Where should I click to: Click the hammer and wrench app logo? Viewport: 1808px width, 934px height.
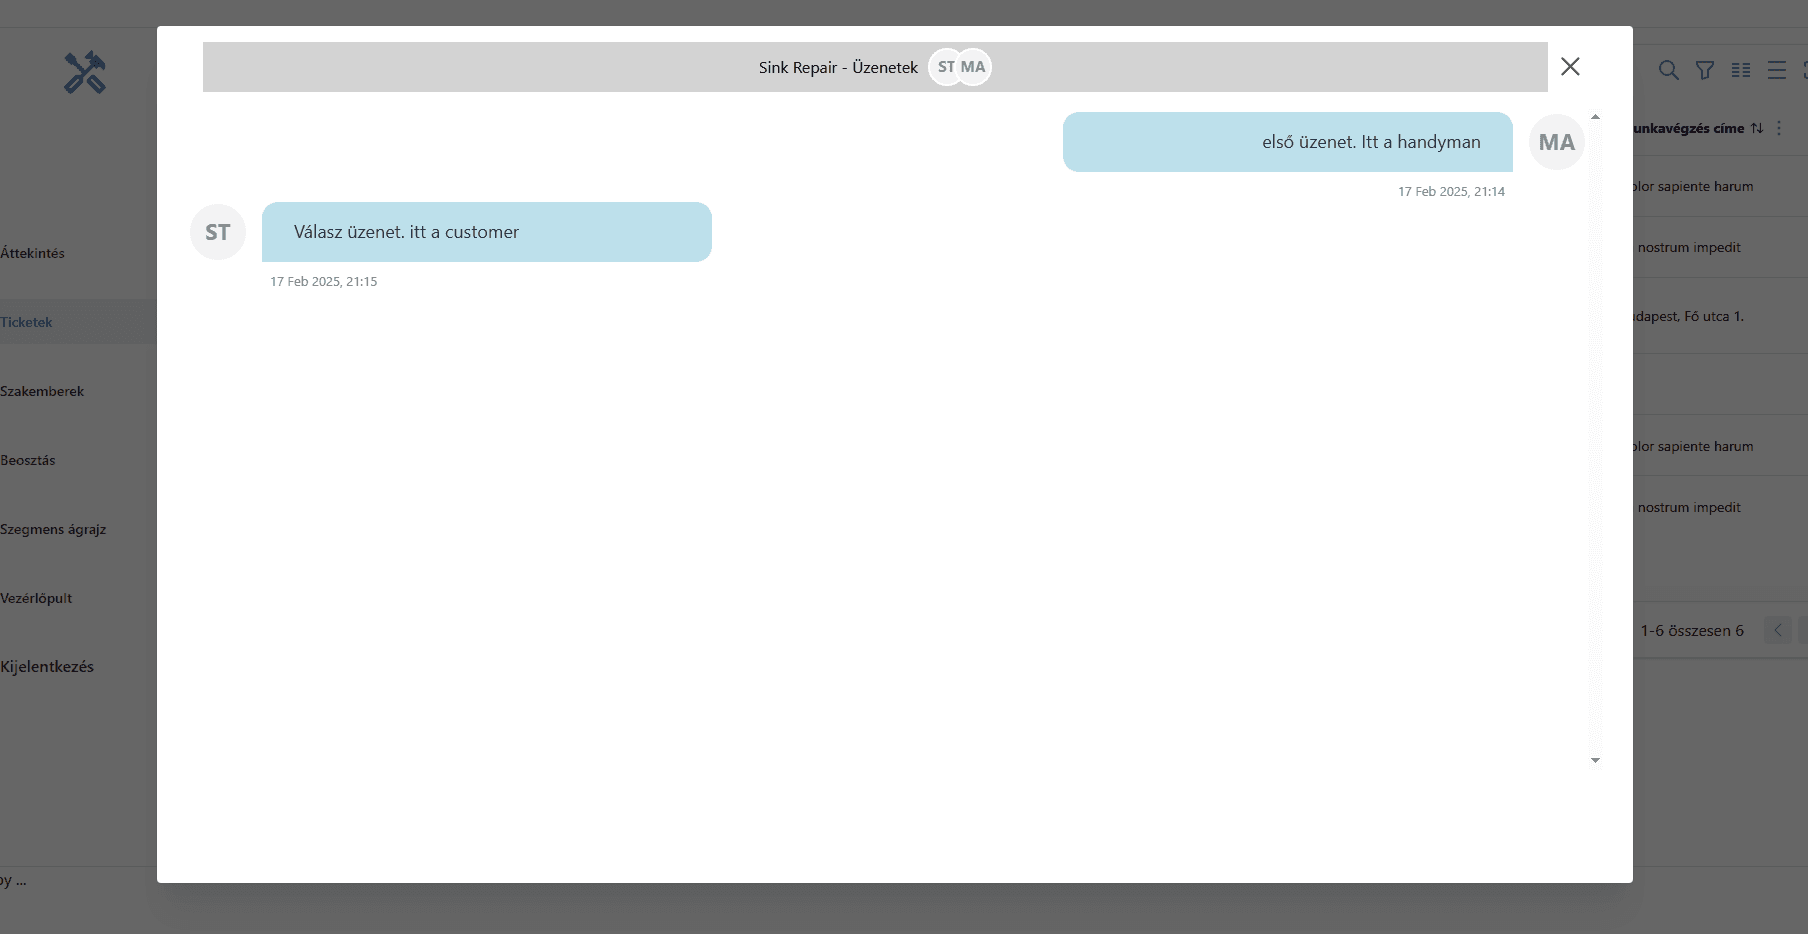[85, 72]
